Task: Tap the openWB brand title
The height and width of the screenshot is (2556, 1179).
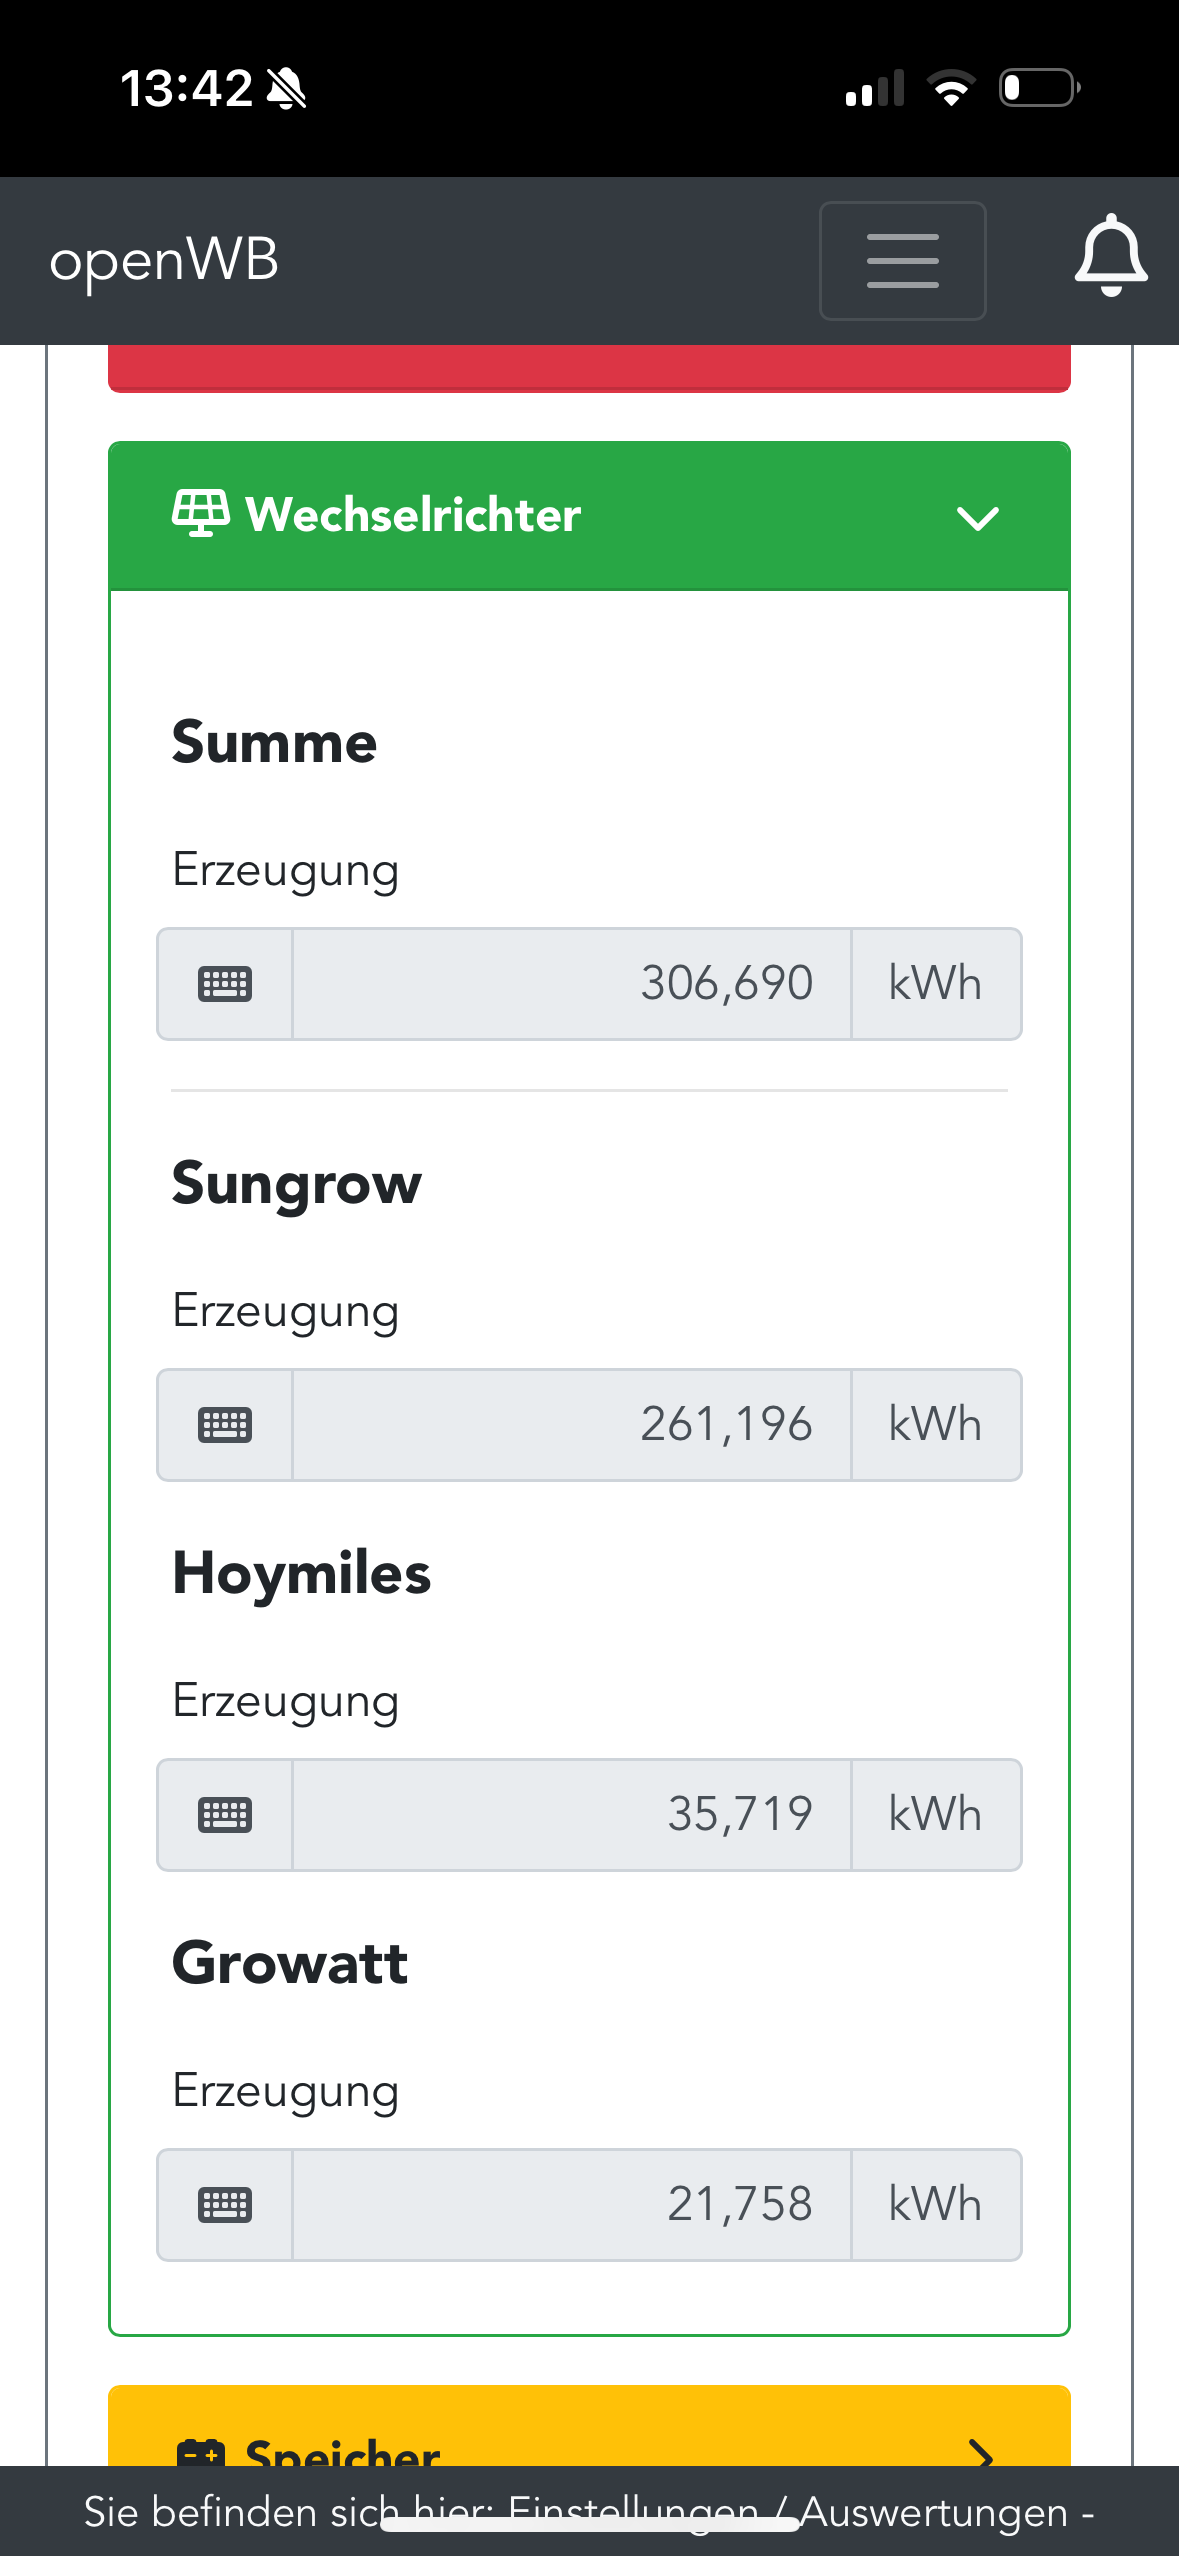Action: point(164,260)
